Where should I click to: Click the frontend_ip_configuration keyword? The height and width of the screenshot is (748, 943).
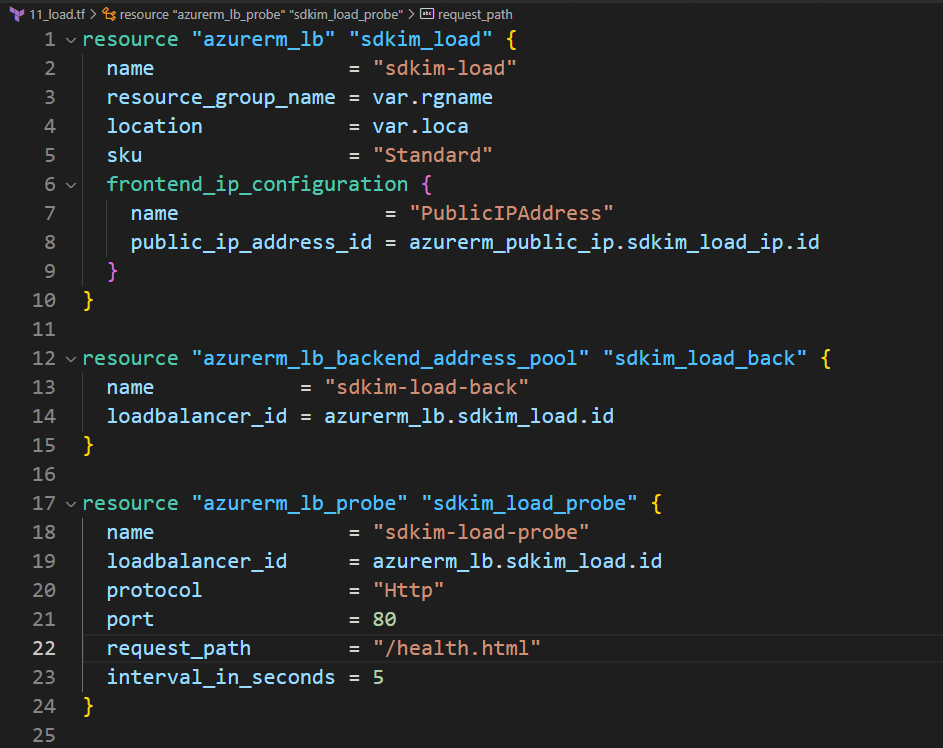click(257, 185)
